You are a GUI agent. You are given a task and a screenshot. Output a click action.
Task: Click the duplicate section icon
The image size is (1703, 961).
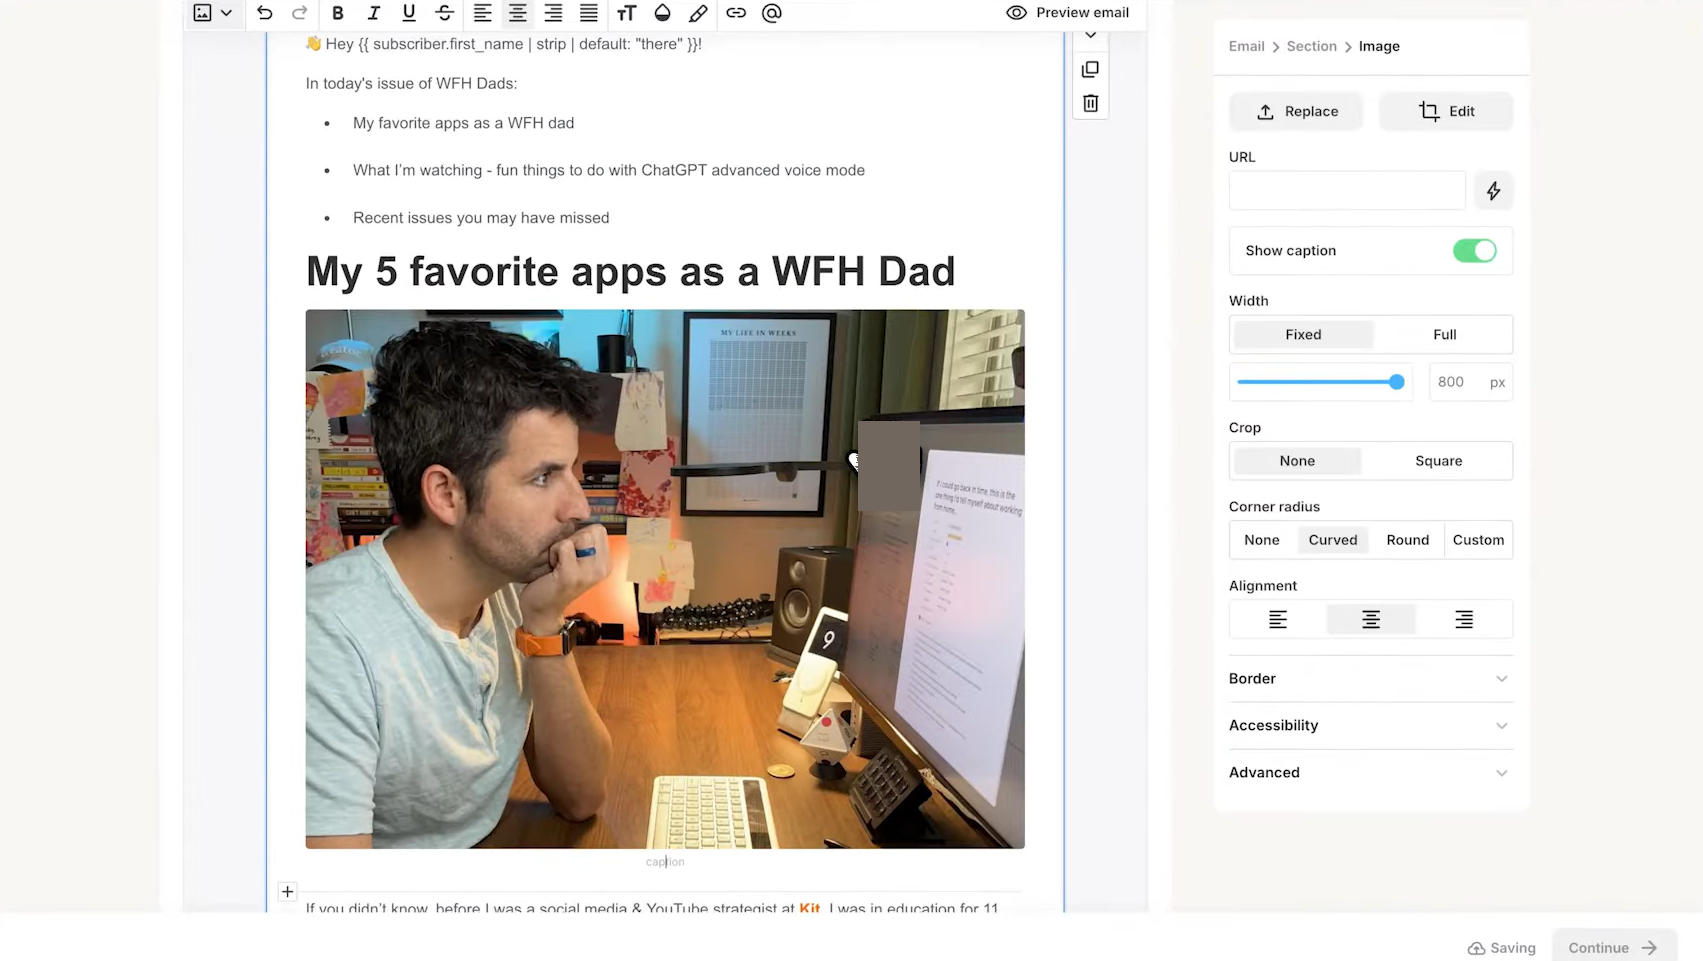(x=1090, y=69)
